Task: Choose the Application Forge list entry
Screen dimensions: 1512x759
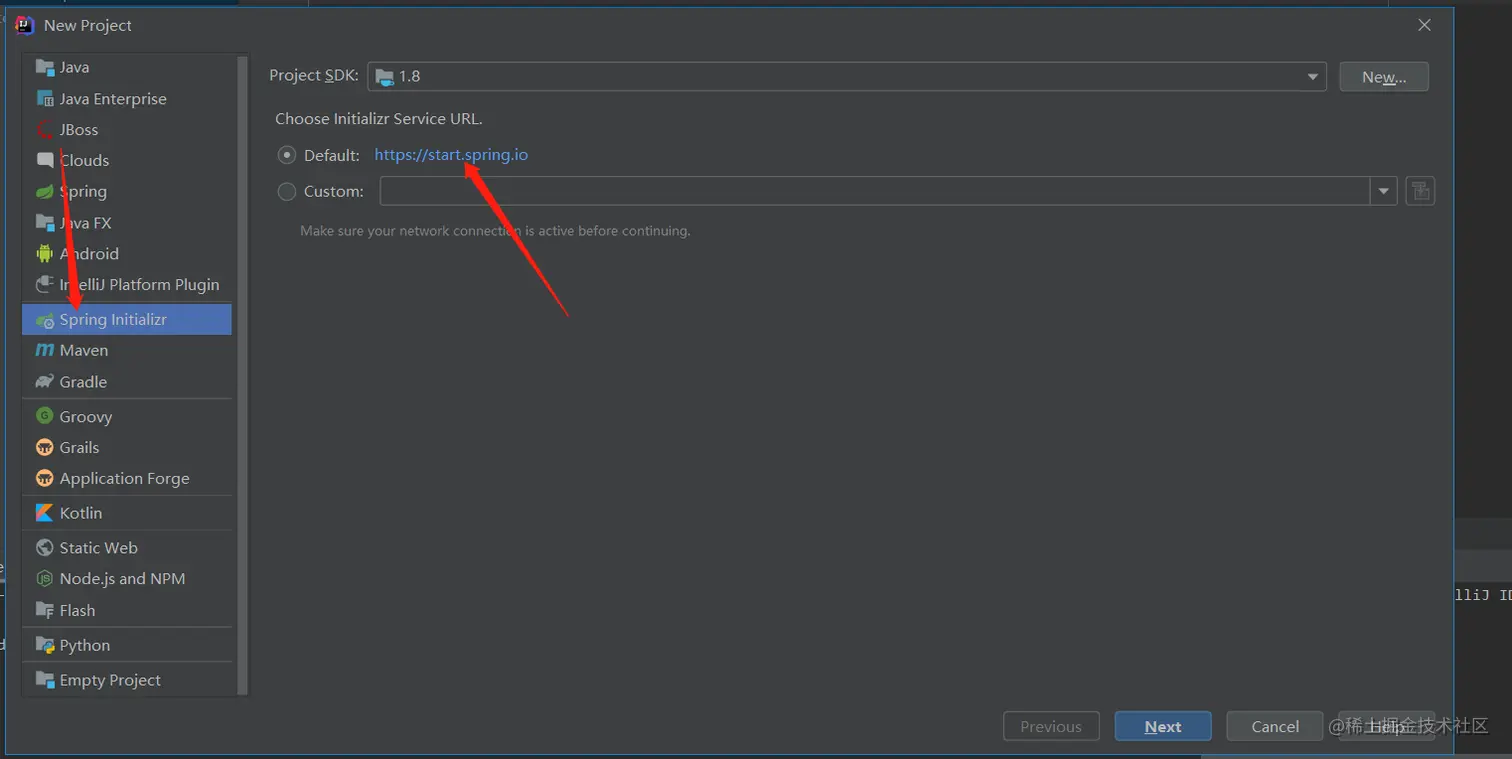Action: 127,478
